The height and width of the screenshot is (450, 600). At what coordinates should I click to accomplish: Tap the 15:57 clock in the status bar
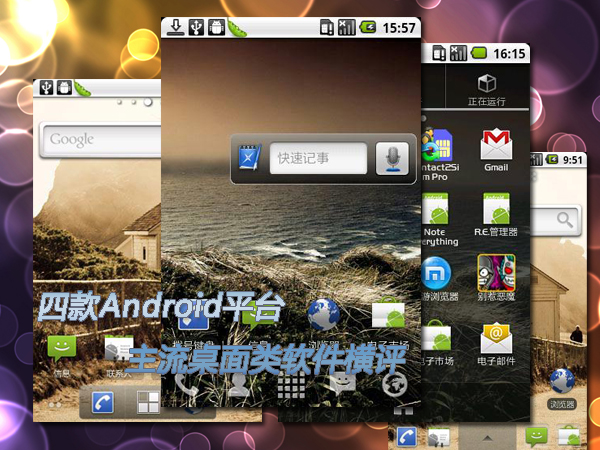(399, 28)
